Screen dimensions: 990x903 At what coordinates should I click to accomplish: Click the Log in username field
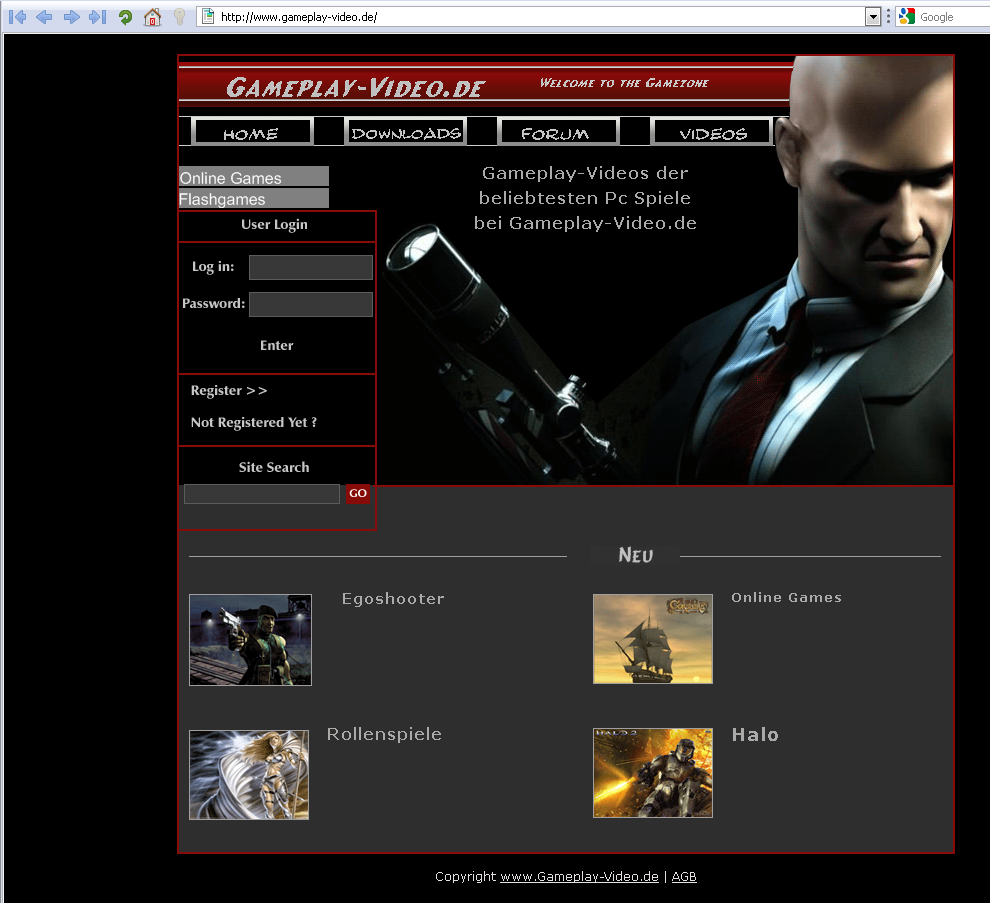(311, 267)
